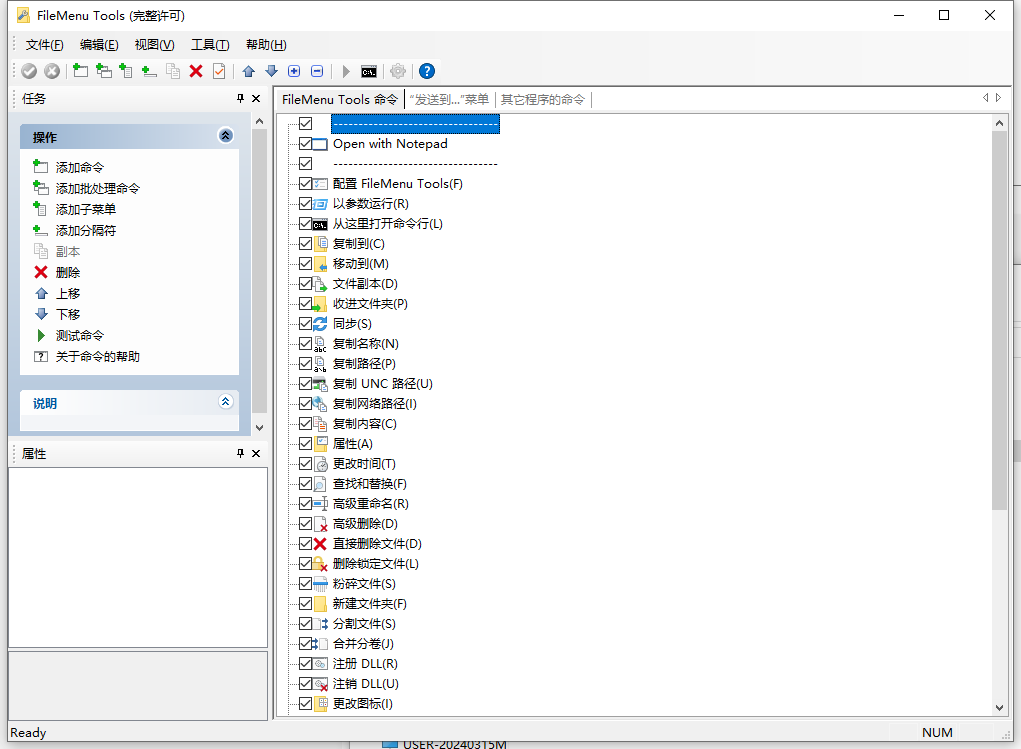Click the tab strip scroll-right arrow

998,98
